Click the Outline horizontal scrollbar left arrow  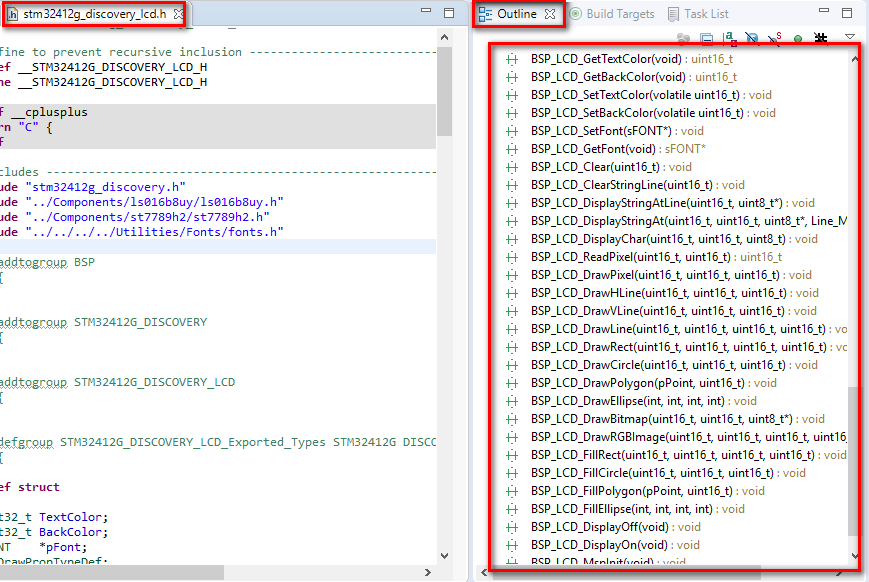pyautogui.click(x=484, y=573)
